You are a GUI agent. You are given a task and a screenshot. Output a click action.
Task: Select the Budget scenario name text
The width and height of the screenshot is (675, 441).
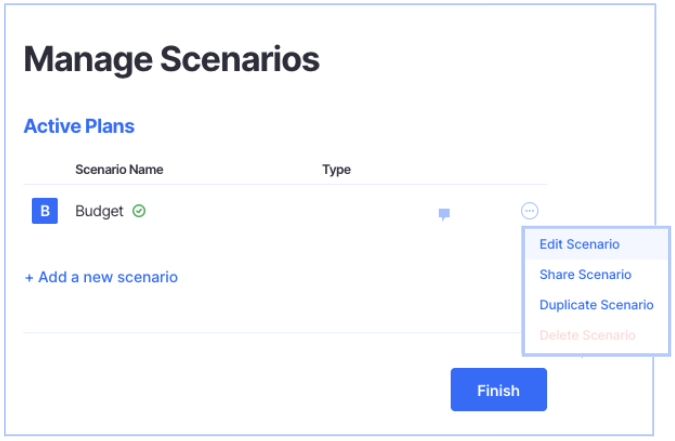click(x=99, y=211)
